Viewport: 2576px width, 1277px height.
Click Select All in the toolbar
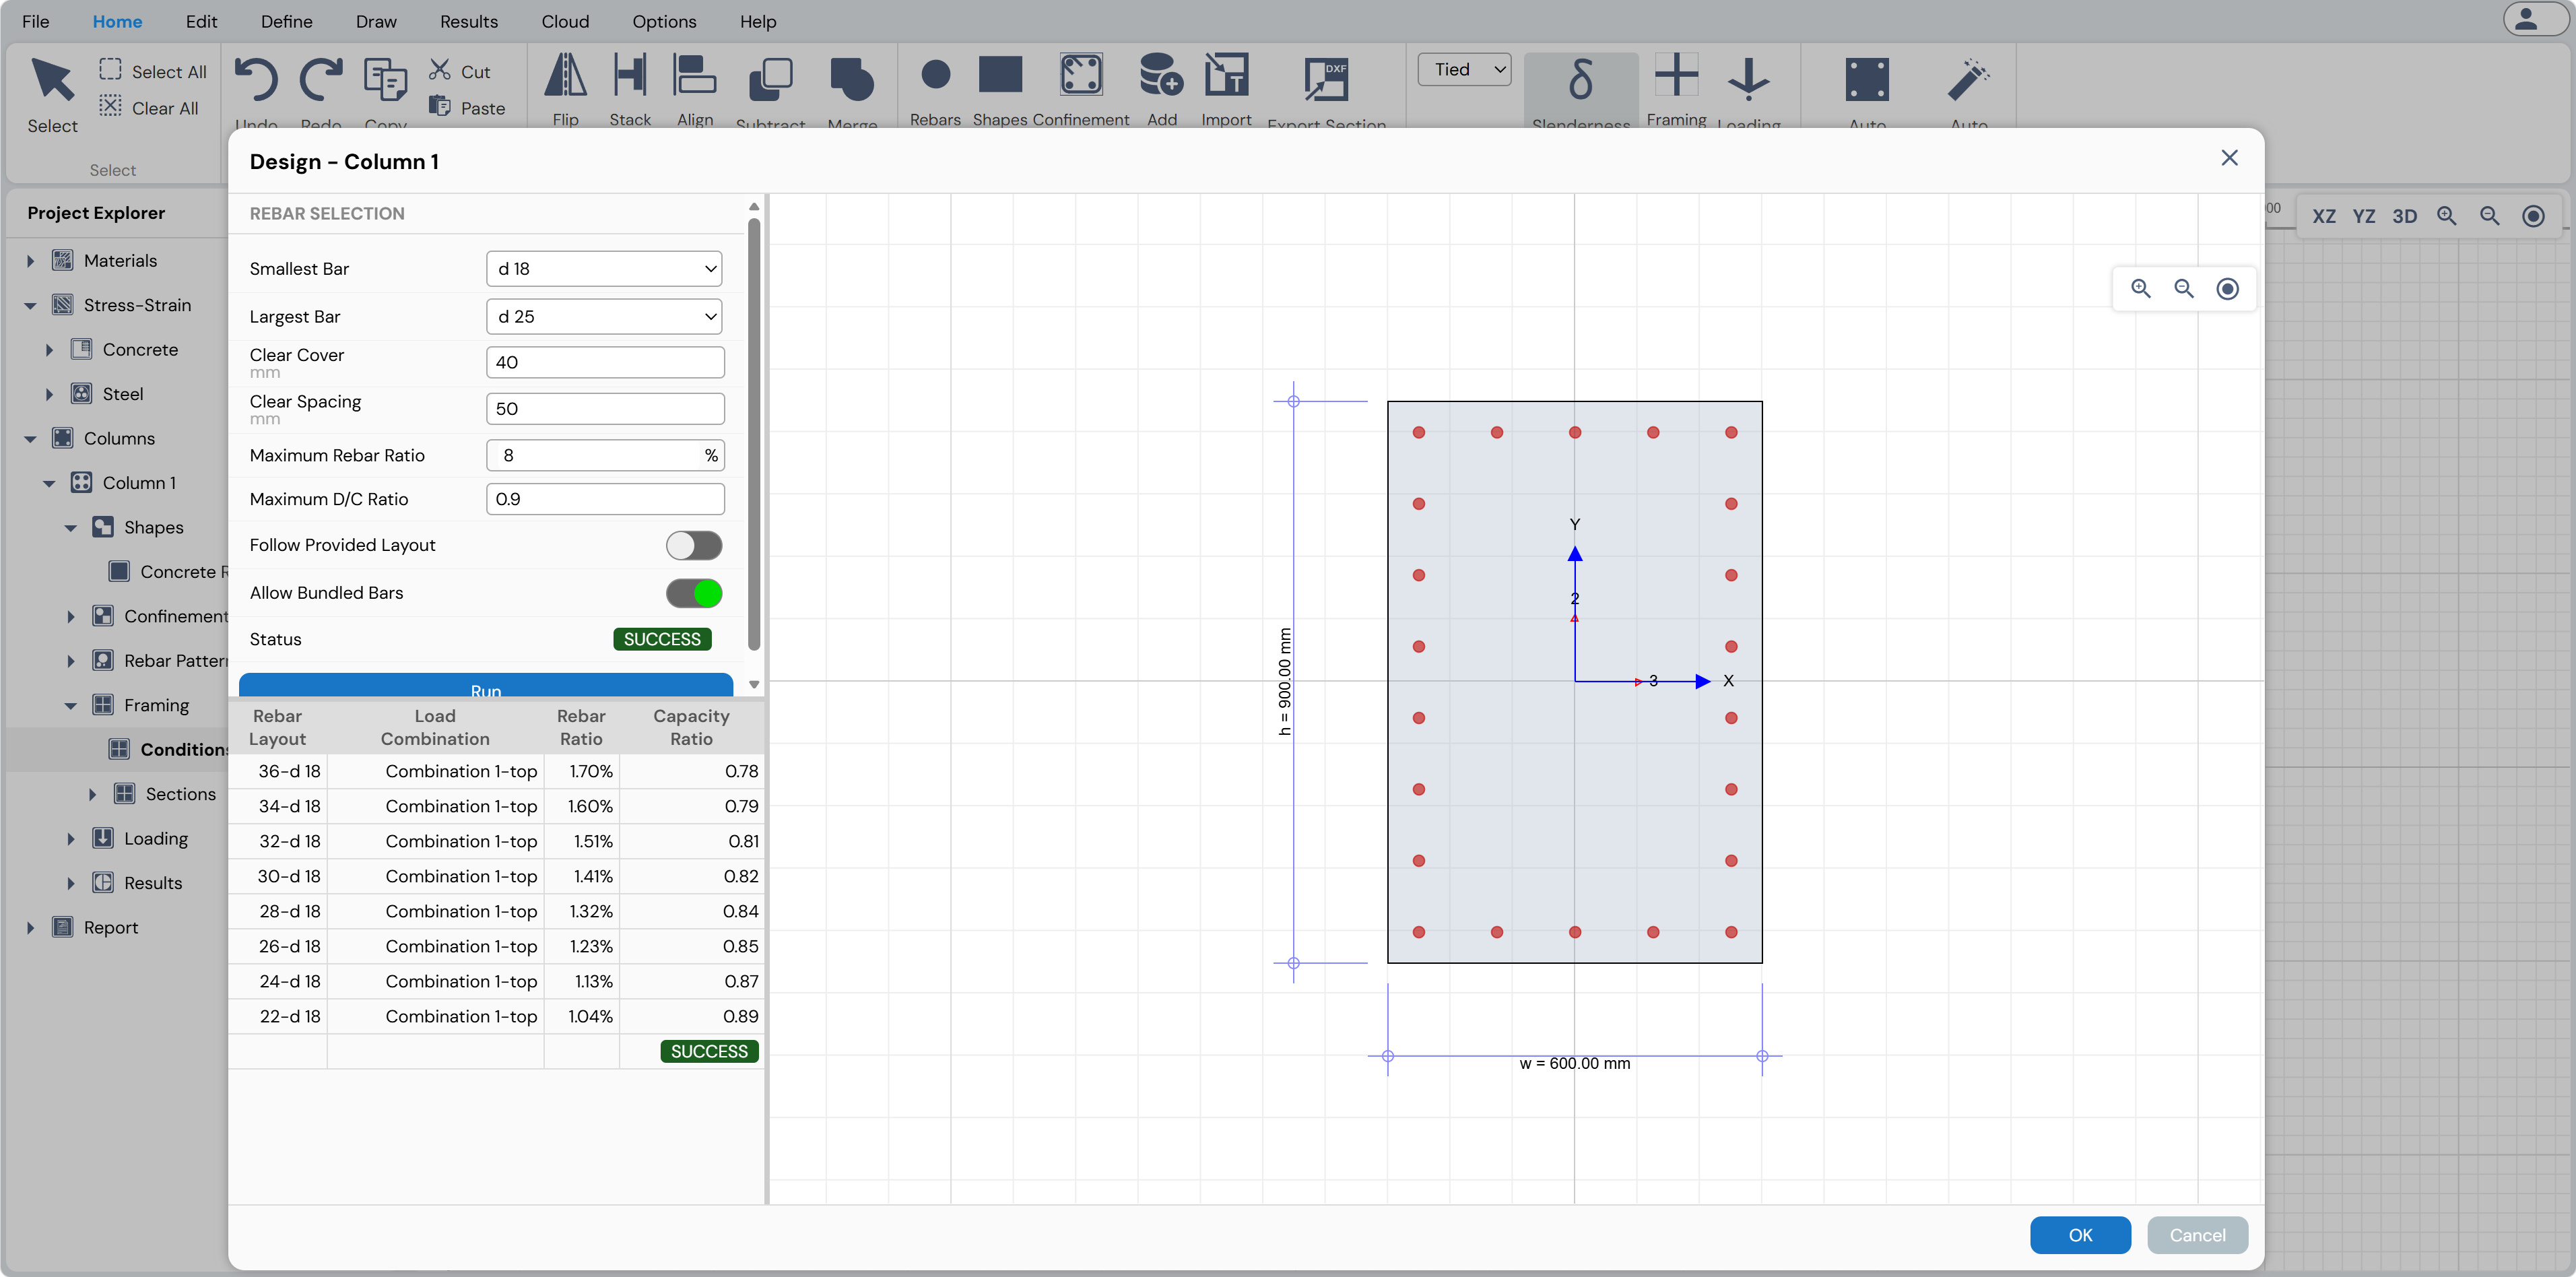point(153,71)
